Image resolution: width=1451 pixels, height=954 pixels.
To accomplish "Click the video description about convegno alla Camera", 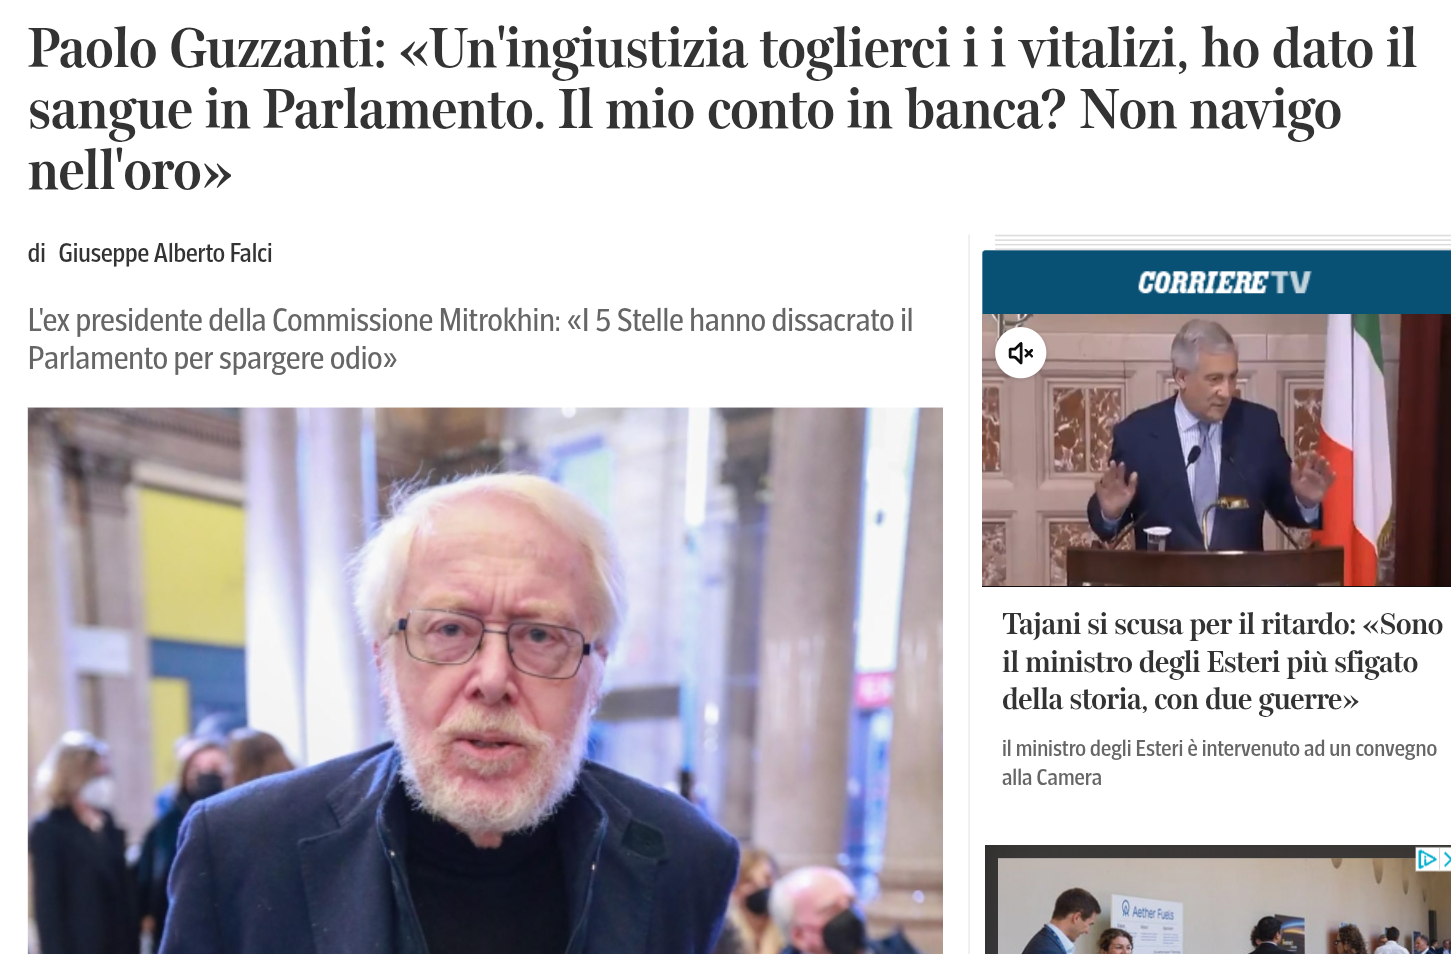I will 1219,763.
